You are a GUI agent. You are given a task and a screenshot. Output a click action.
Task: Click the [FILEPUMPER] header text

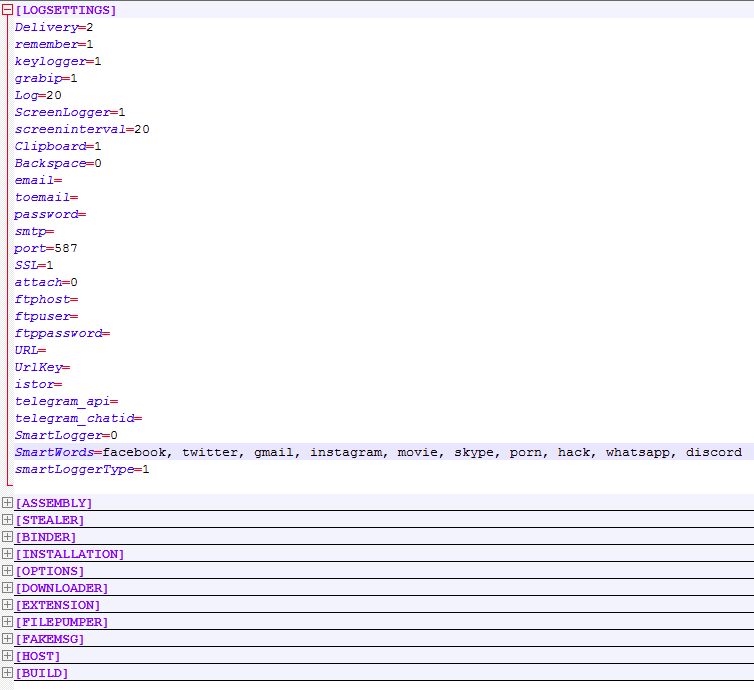62,622
